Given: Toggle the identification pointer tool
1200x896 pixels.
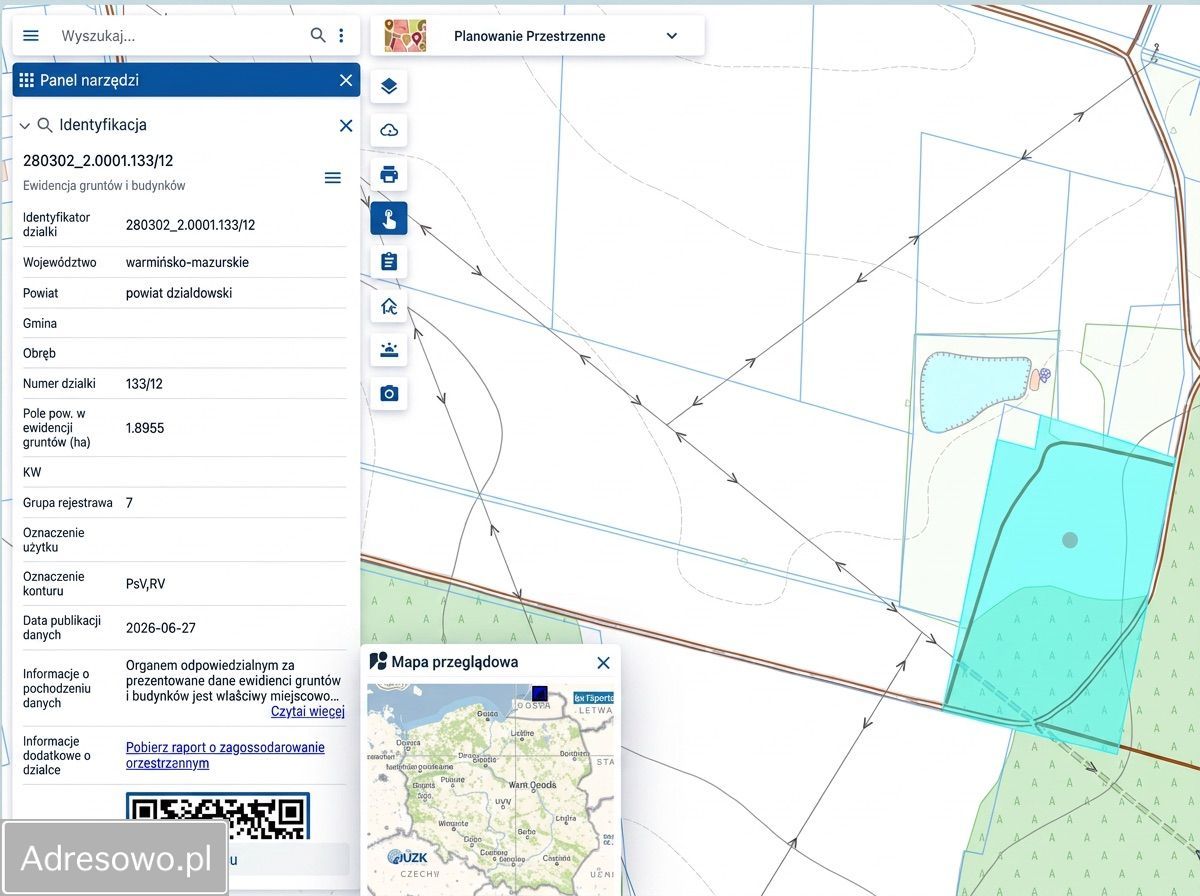Looking at the screenshot, I should pyautogui.click(x=389, y=218).
